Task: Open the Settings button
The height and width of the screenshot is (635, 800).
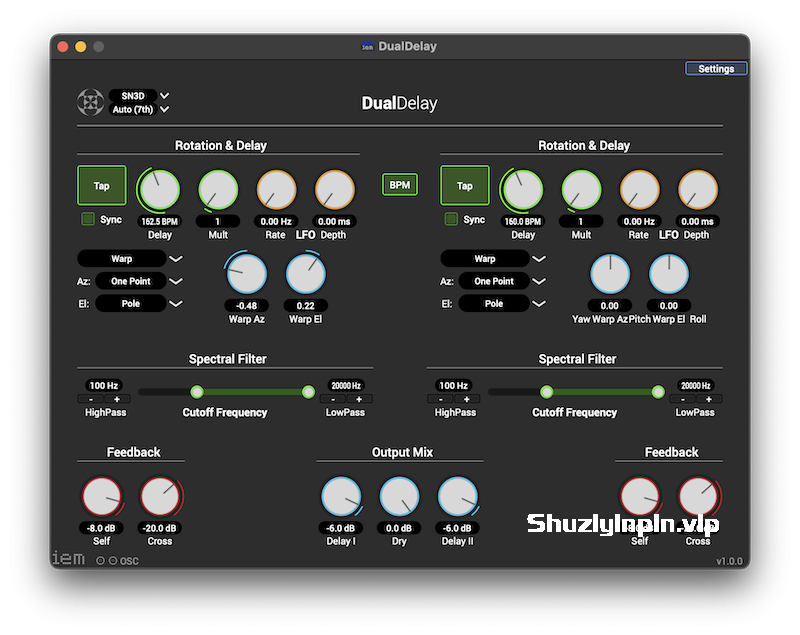Action: click(716, 68)
